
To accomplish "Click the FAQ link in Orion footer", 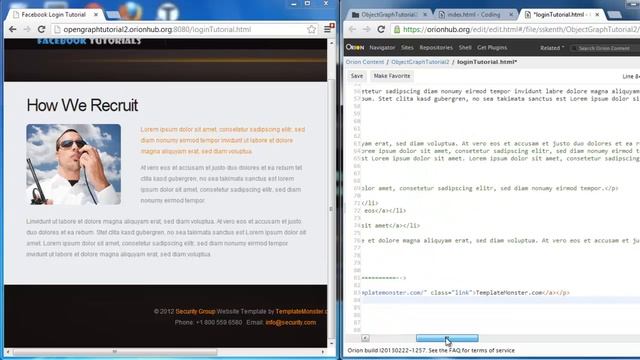I will (x=454, y=350).
